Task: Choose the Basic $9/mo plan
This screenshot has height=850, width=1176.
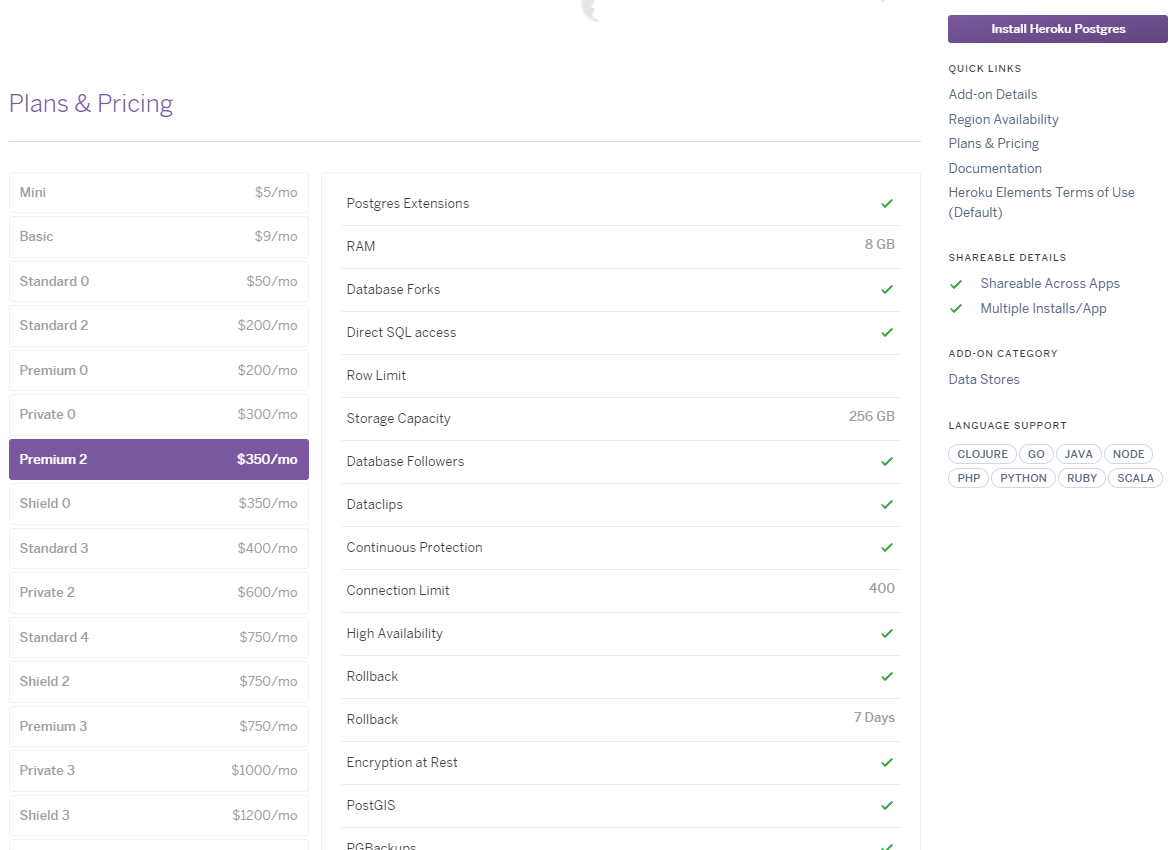Action: (x=158, y=237)
